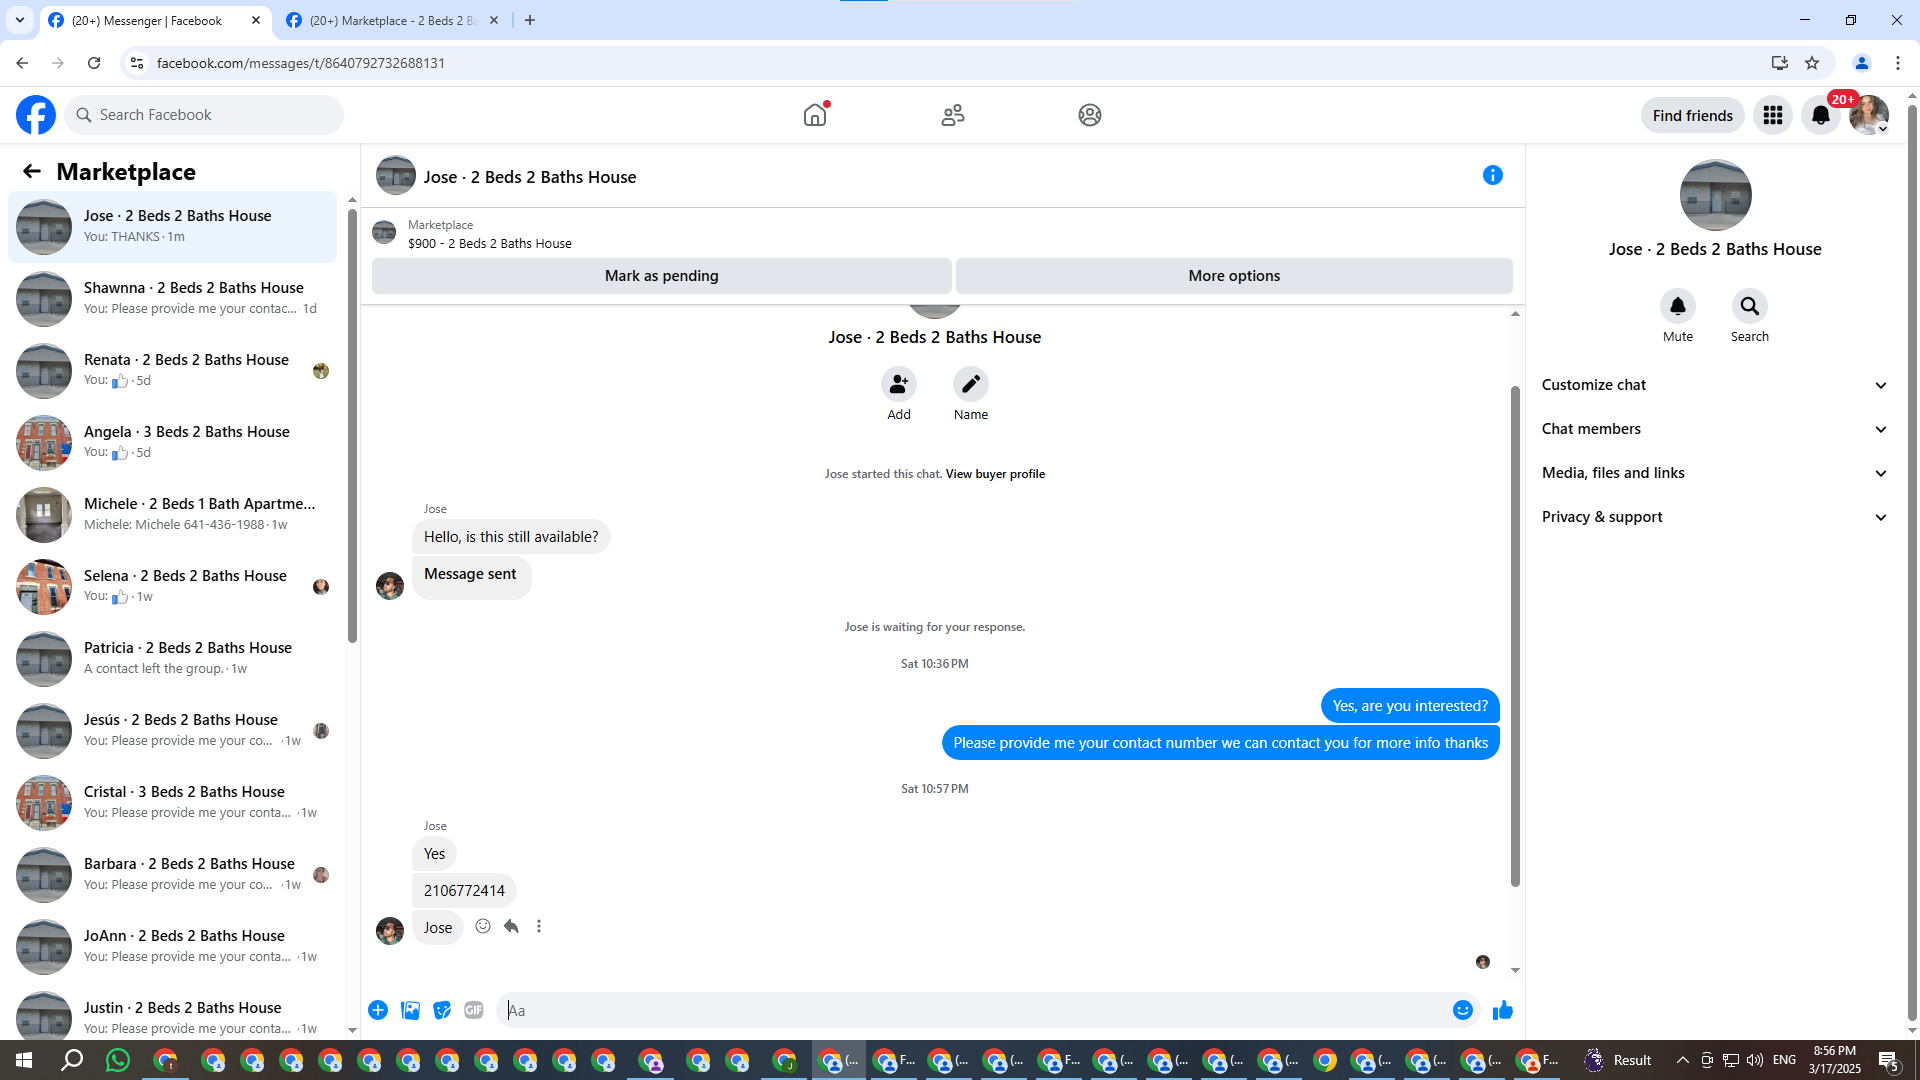
Task: Open the notifications bell icon
Action: tap(1821, 115)
